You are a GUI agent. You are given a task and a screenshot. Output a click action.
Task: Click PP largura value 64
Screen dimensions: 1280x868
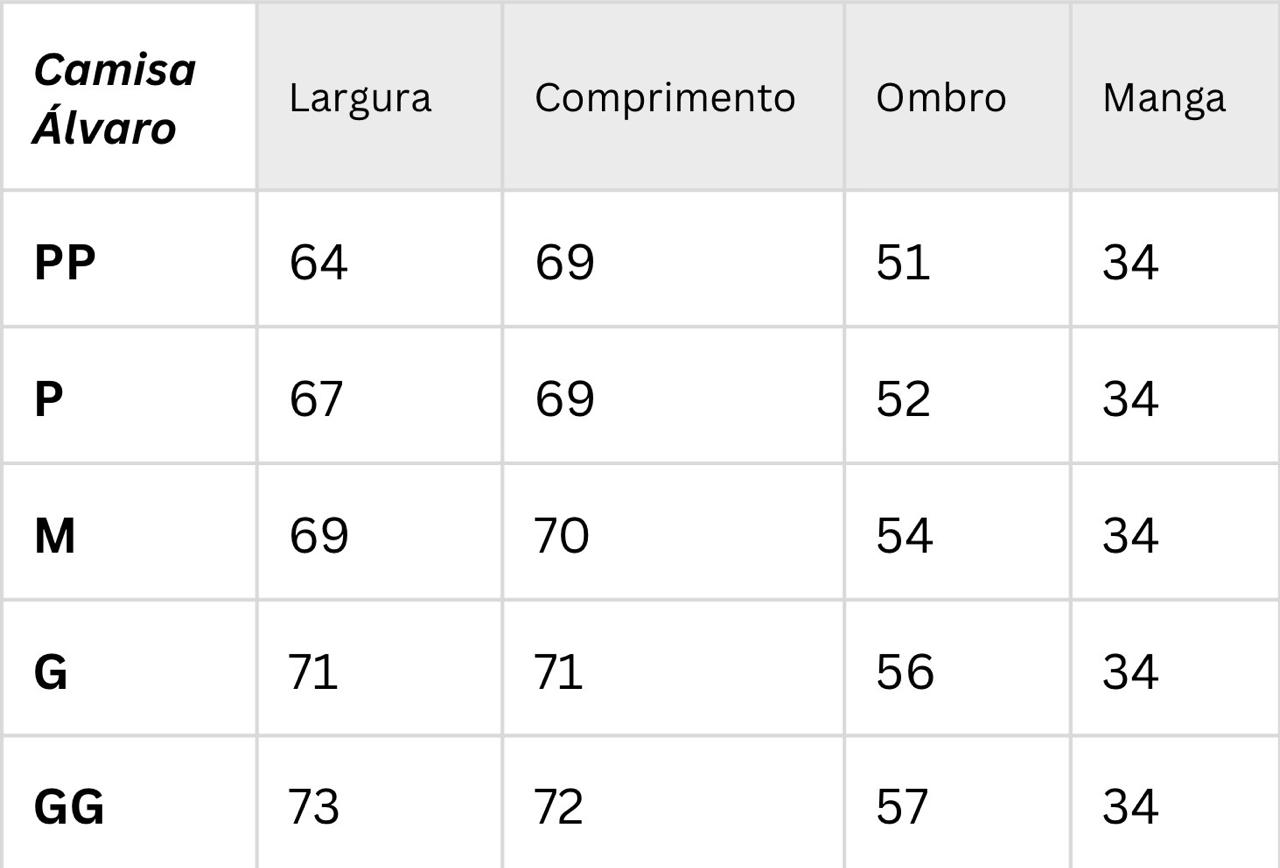pyautogui.click(x=318, y=263)
